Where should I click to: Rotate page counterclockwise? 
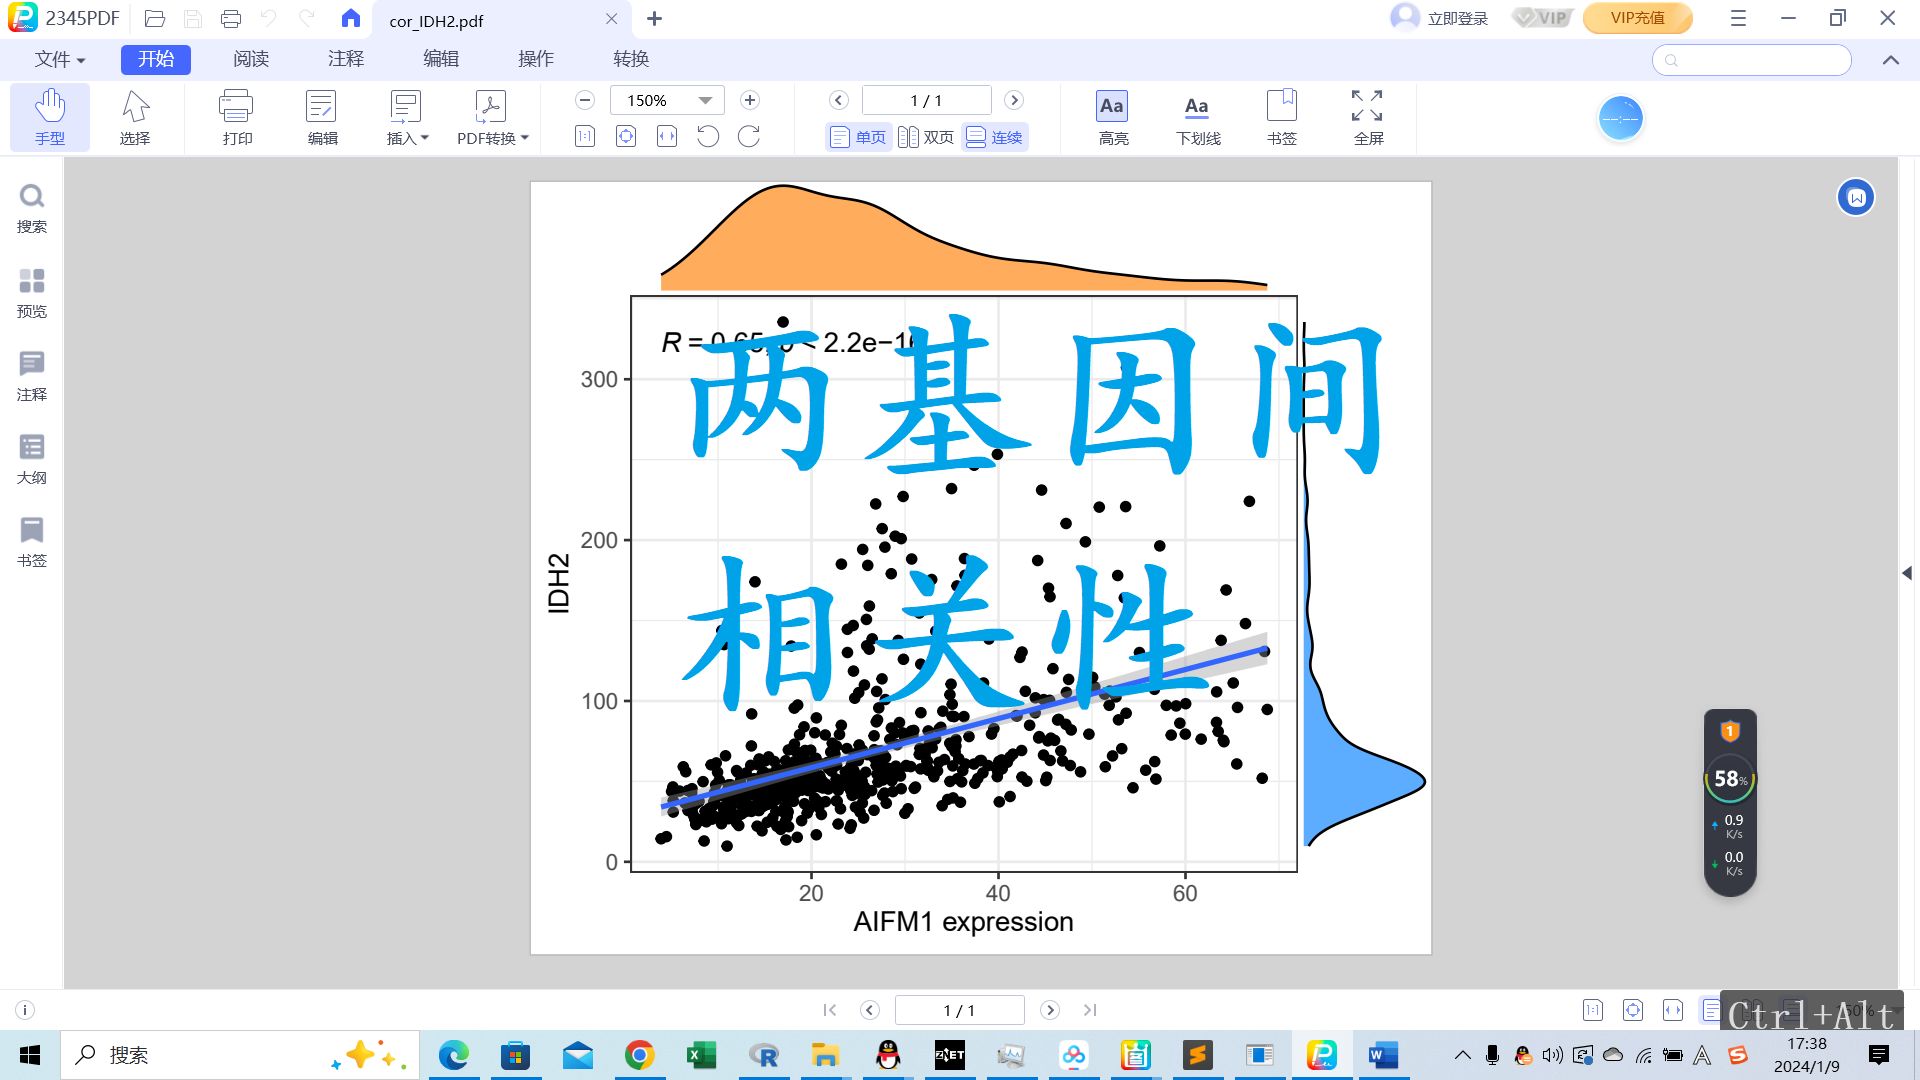[708, 136]
